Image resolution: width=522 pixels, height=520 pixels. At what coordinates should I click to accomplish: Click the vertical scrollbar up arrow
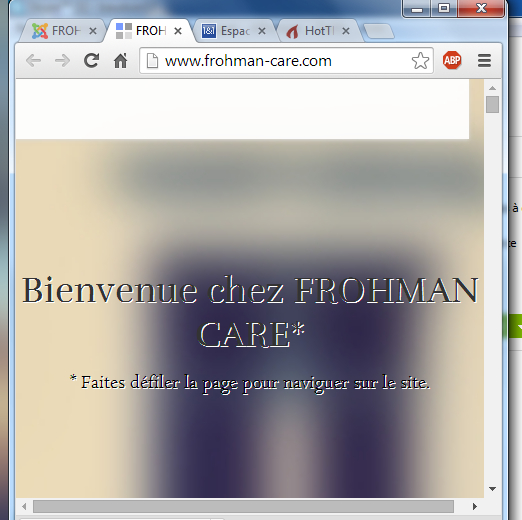(492, 88)
